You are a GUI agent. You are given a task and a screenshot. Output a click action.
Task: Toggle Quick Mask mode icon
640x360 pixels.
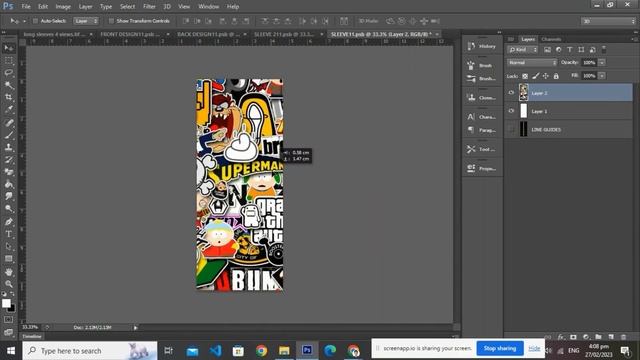[8, 320]
